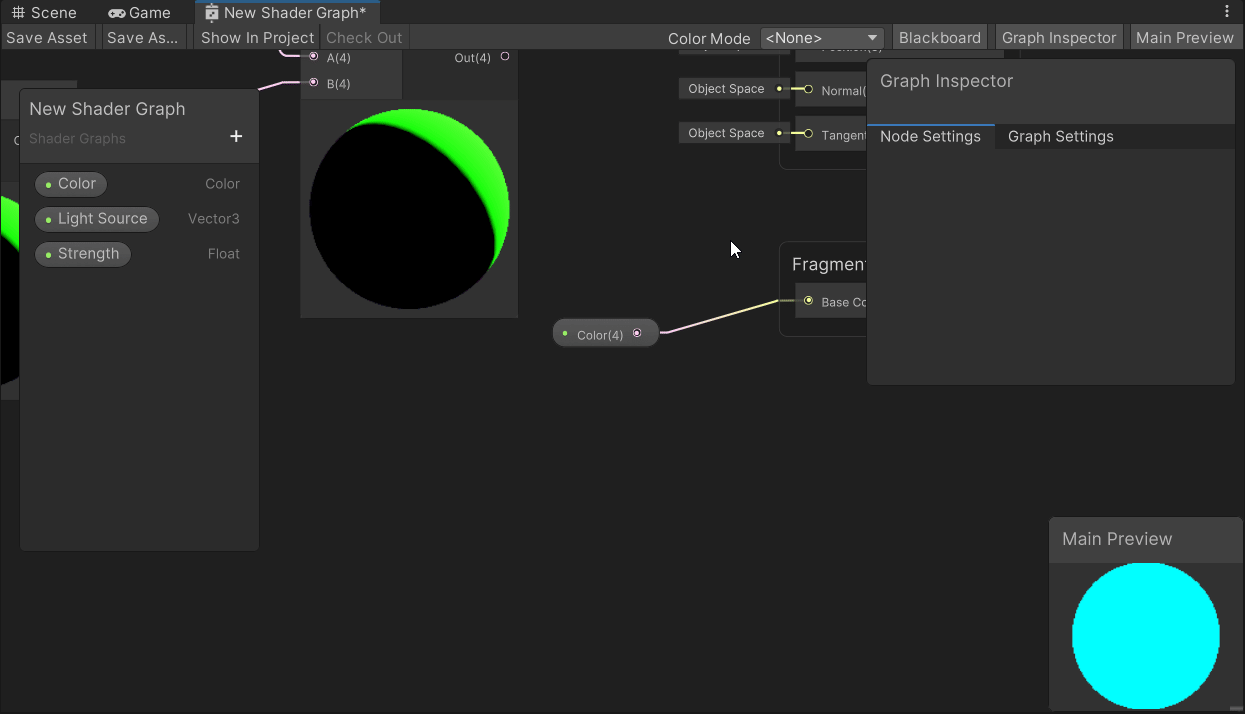Viewport: 1245px width, 714px height.
Task: Click the Save Asset button
Action: (x=47, y=38)
